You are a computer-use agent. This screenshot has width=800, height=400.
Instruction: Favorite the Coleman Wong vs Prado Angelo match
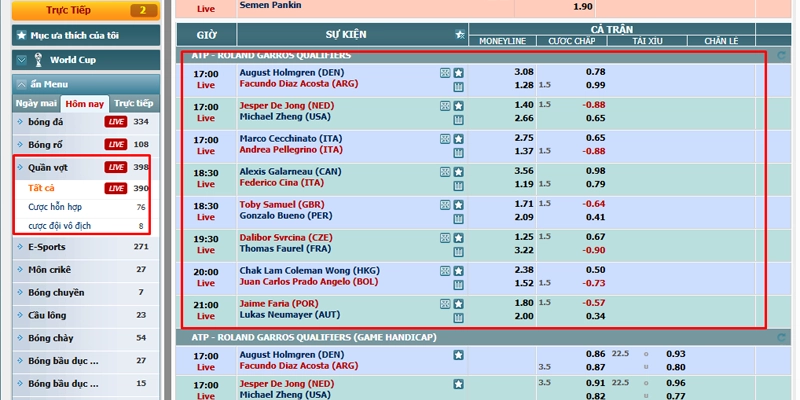tap(459, 271)
